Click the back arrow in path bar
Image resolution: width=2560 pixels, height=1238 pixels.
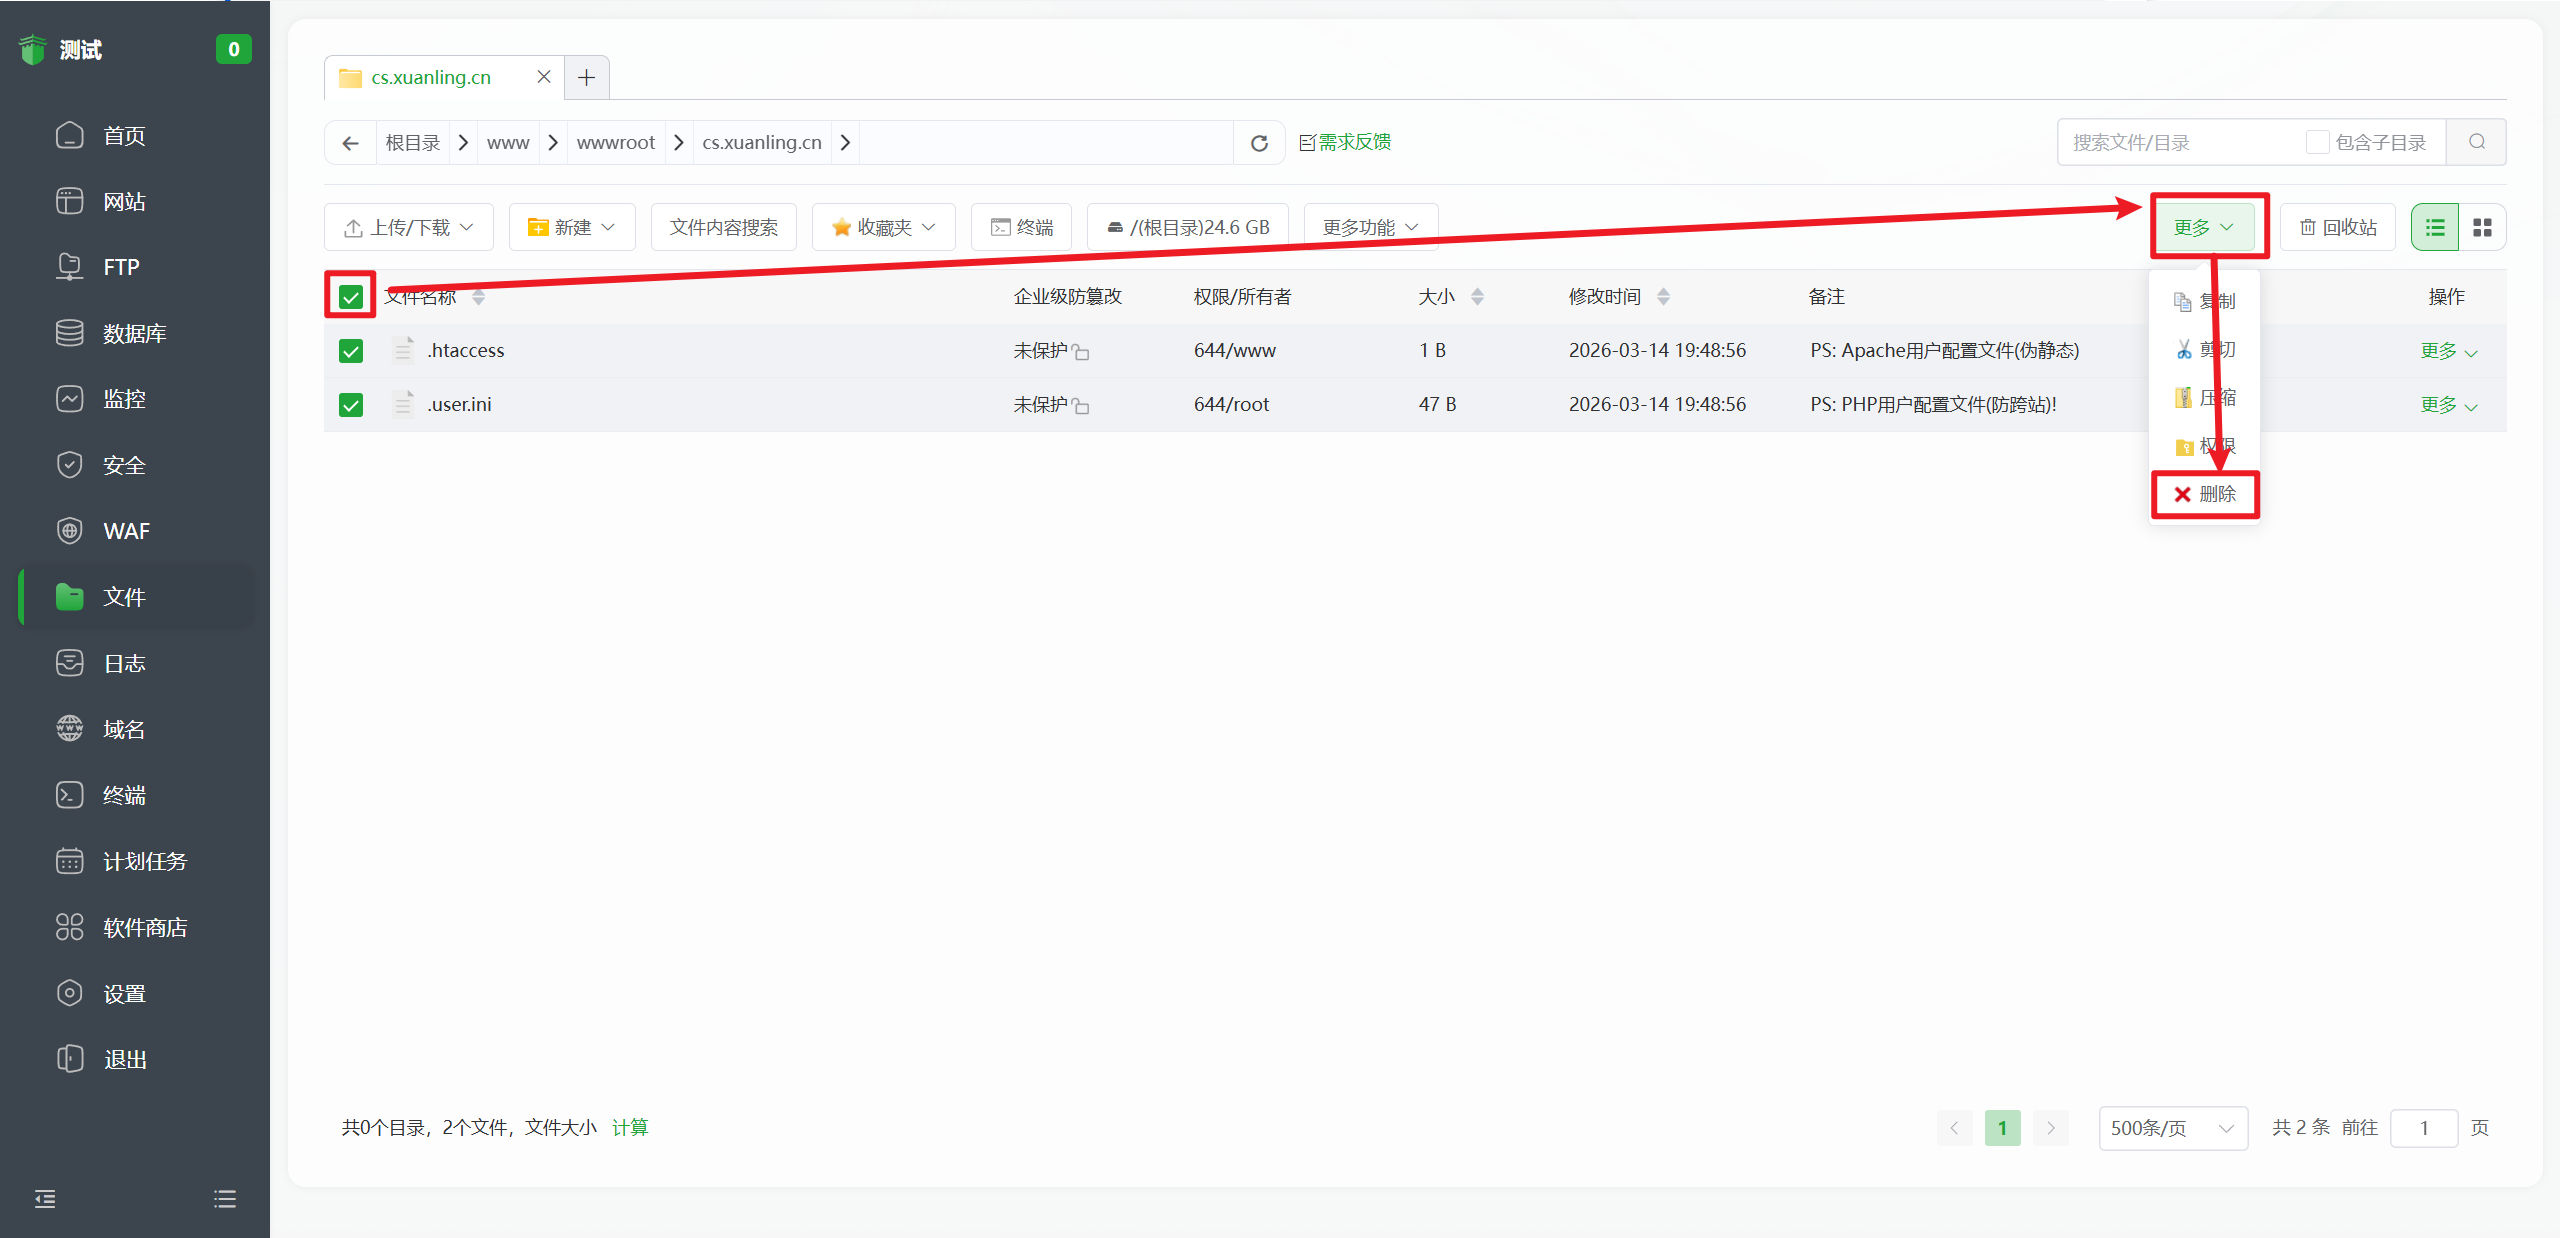(350, 143)
